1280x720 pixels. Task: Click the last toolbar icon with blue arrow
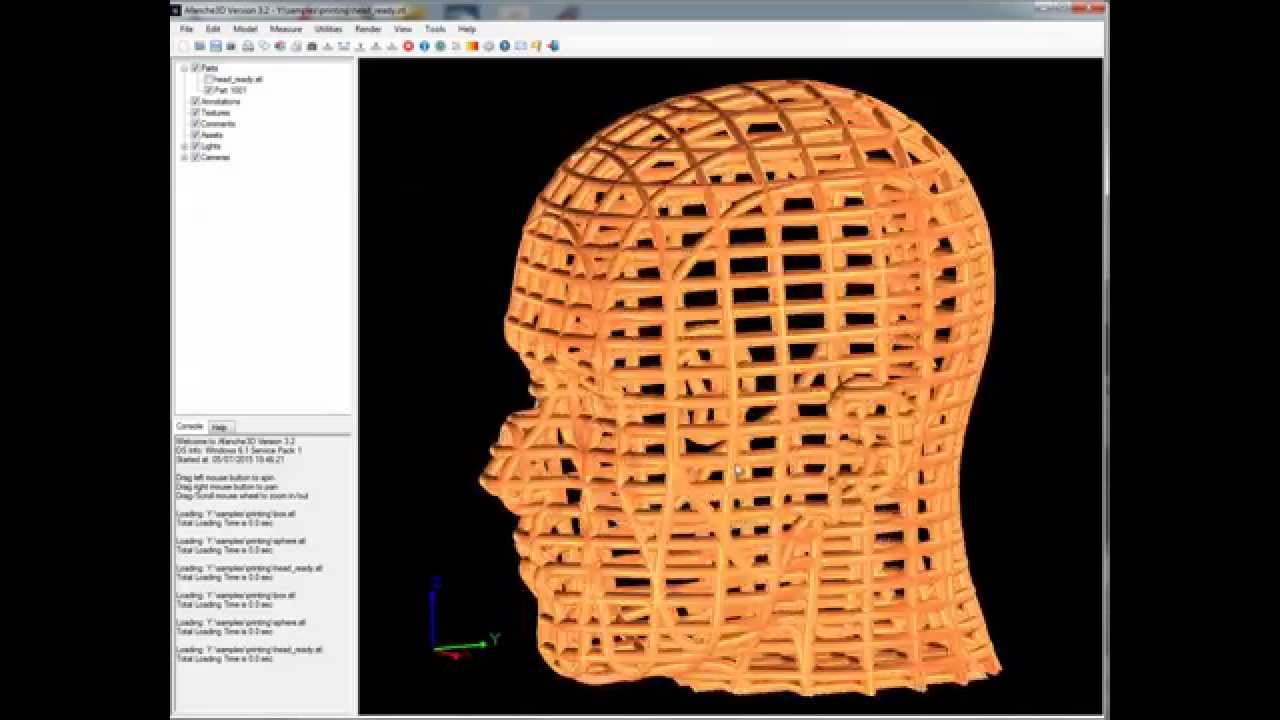553,46
